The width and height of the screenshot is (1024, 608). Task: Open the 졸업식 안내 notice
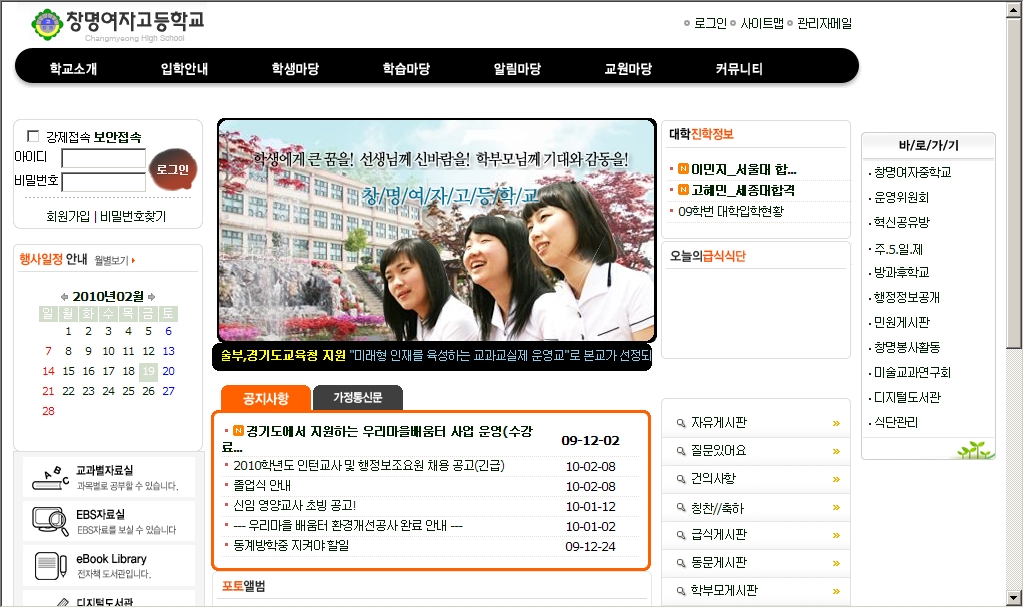[x=259, y=485]
